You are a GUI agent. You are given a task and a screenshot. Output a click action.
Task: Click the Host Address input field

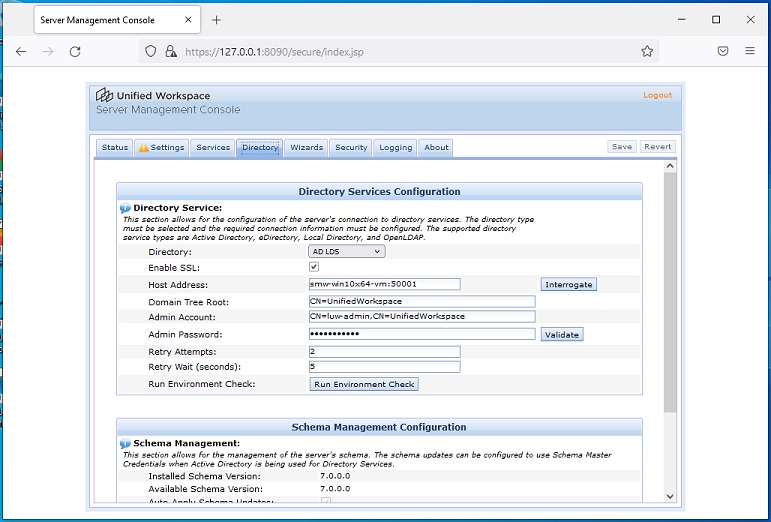click(x=385, y=284)
